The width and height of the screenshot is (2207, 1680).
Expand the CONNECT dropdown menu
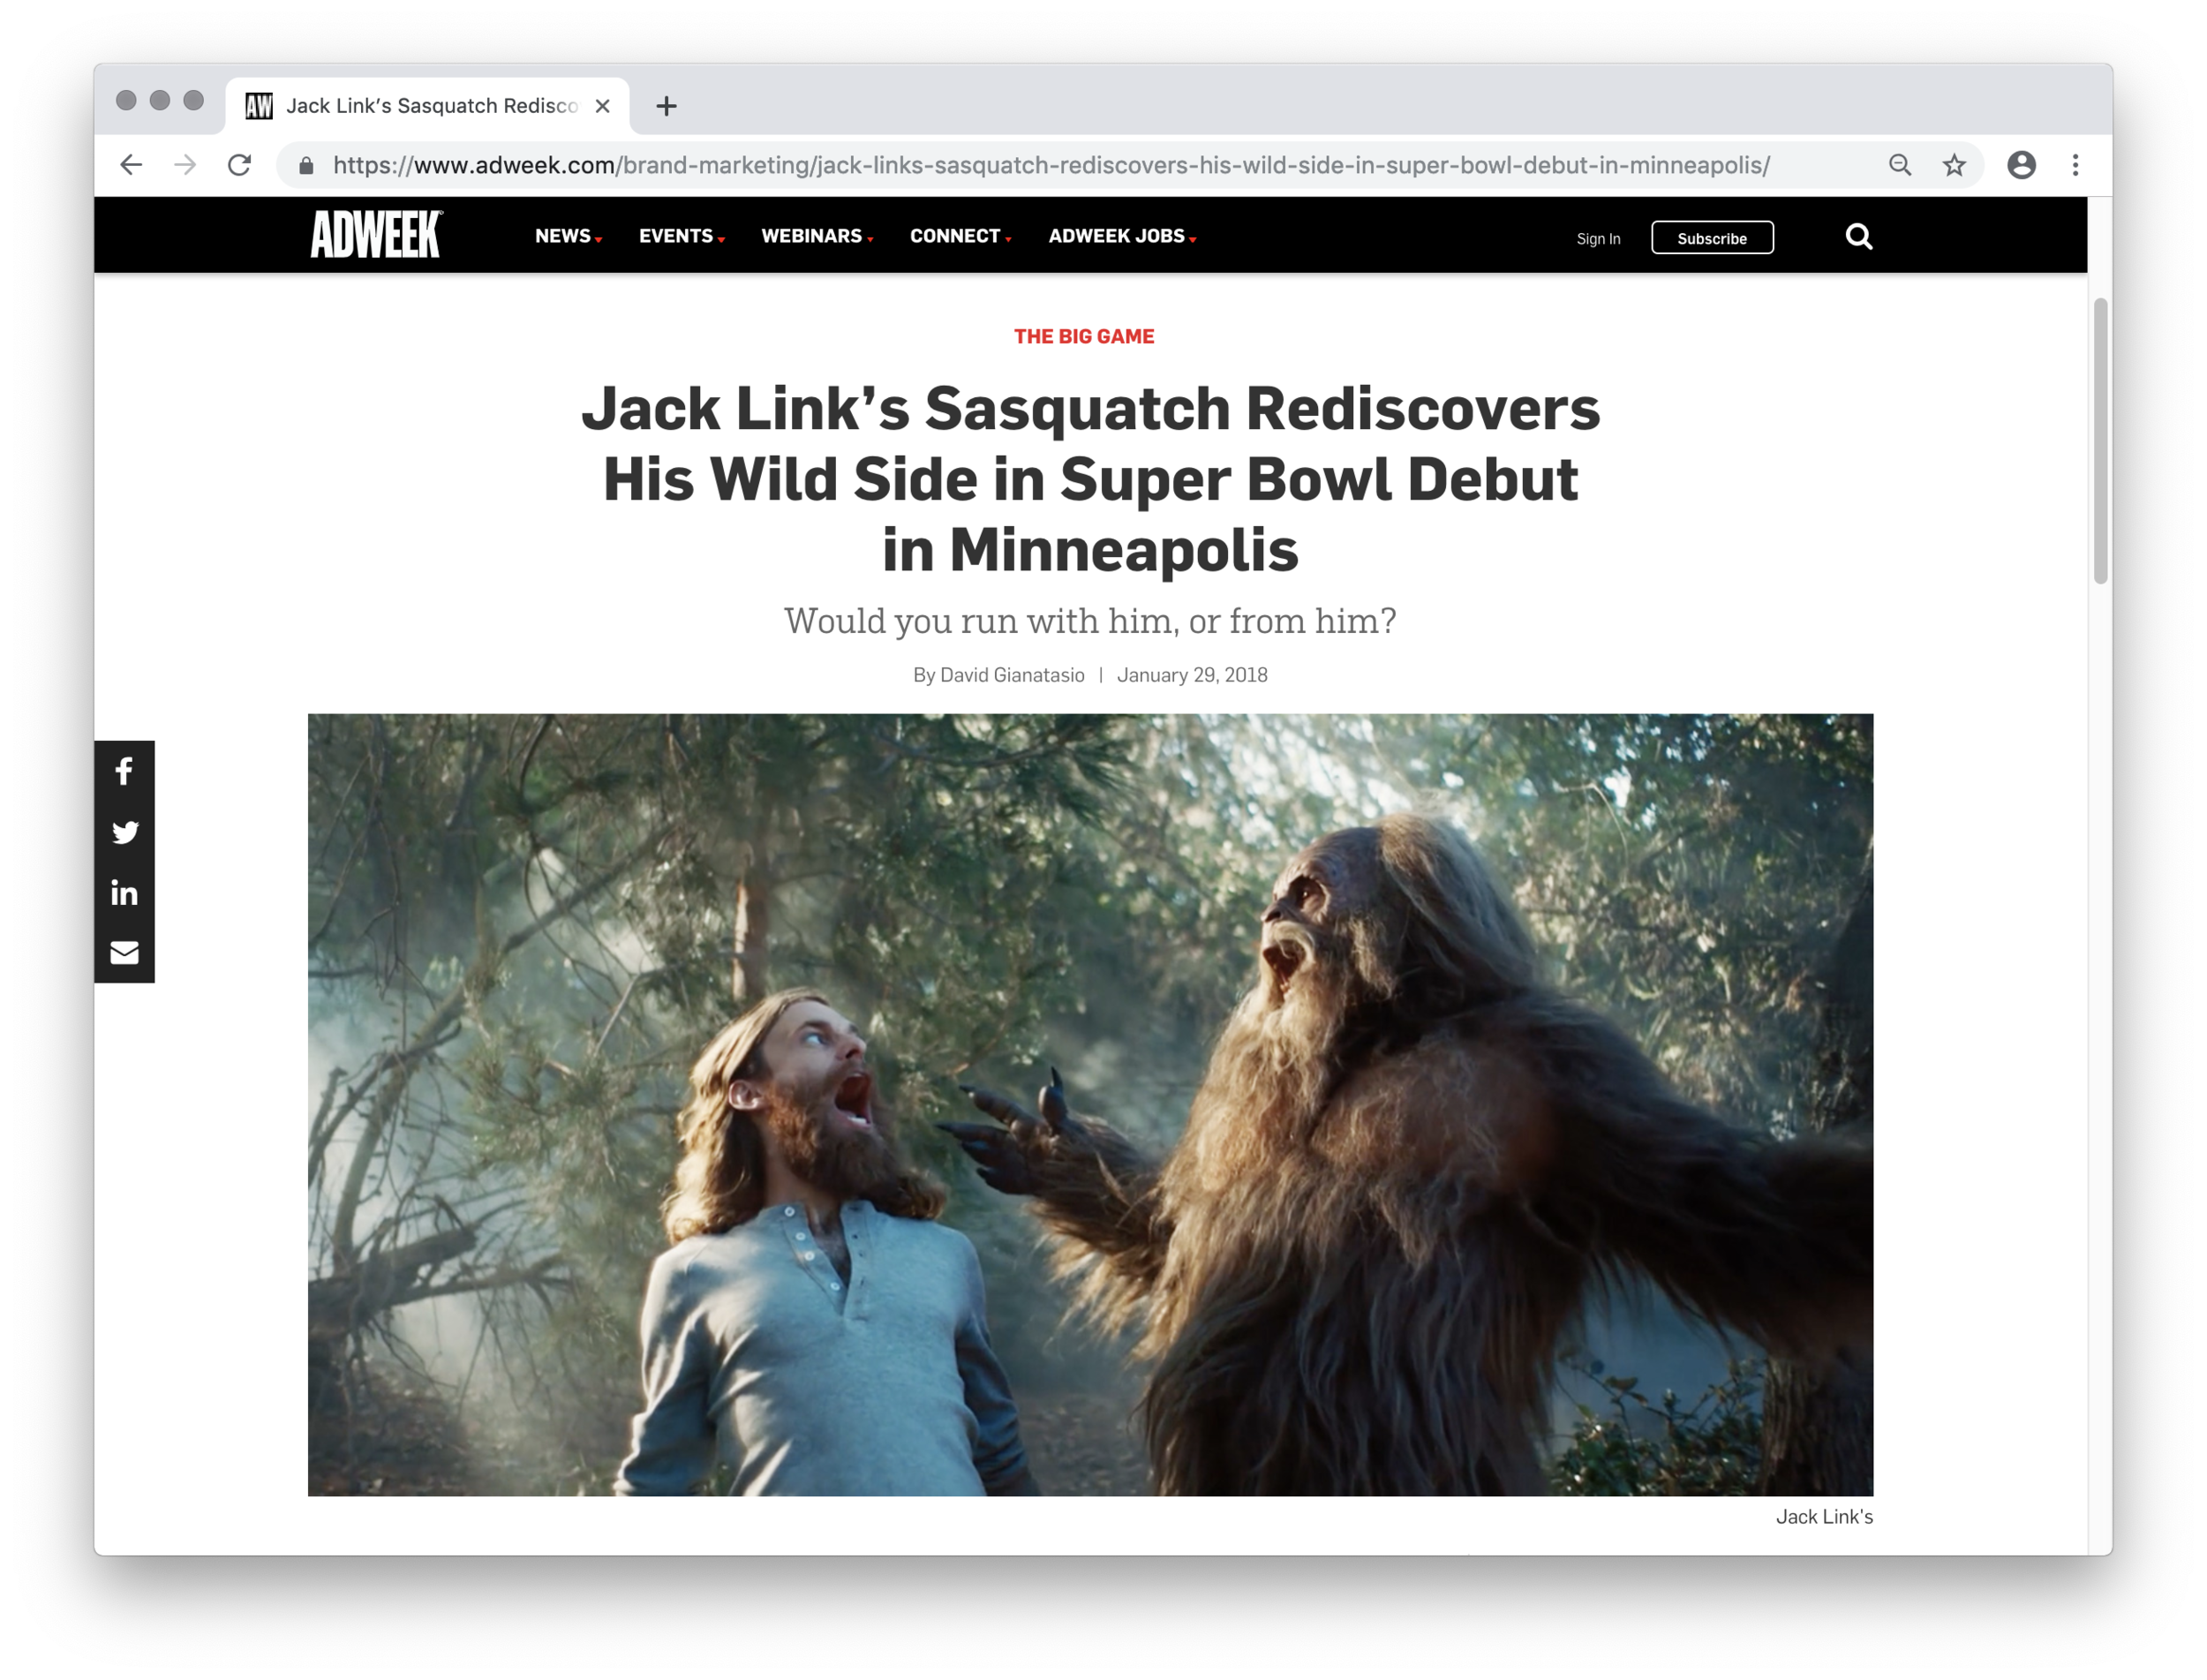[960, 236]
